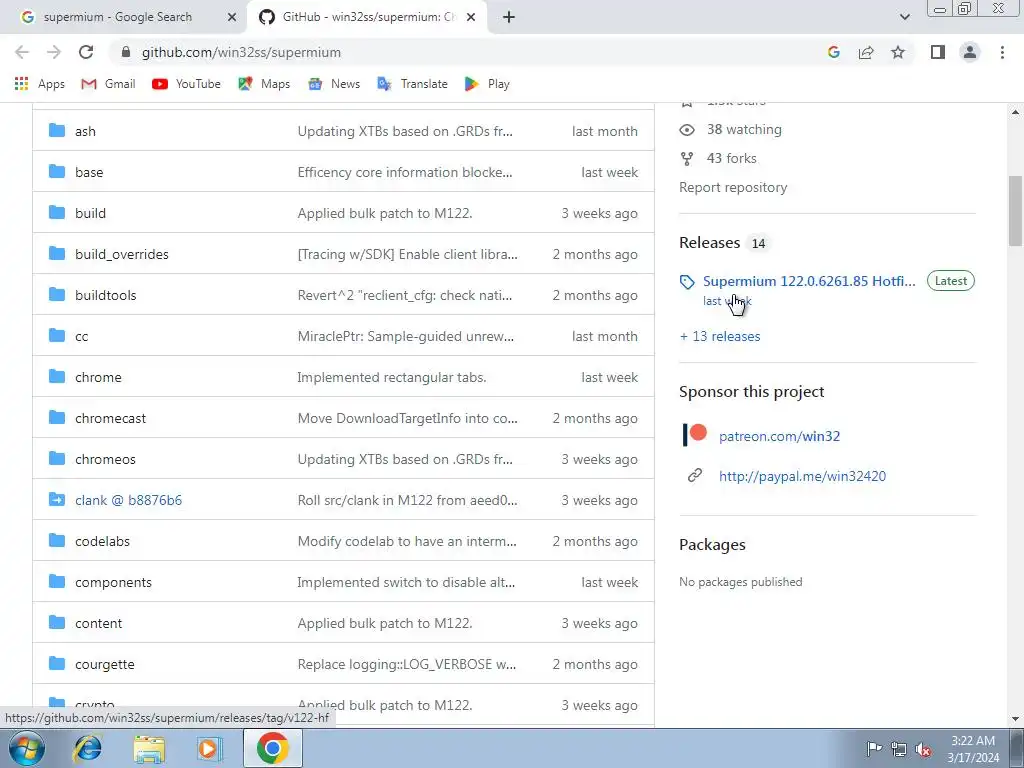Open clank @ b8876b6 submodule link
The width and height of the screenshot is (1024, 768).
[128, 500]
